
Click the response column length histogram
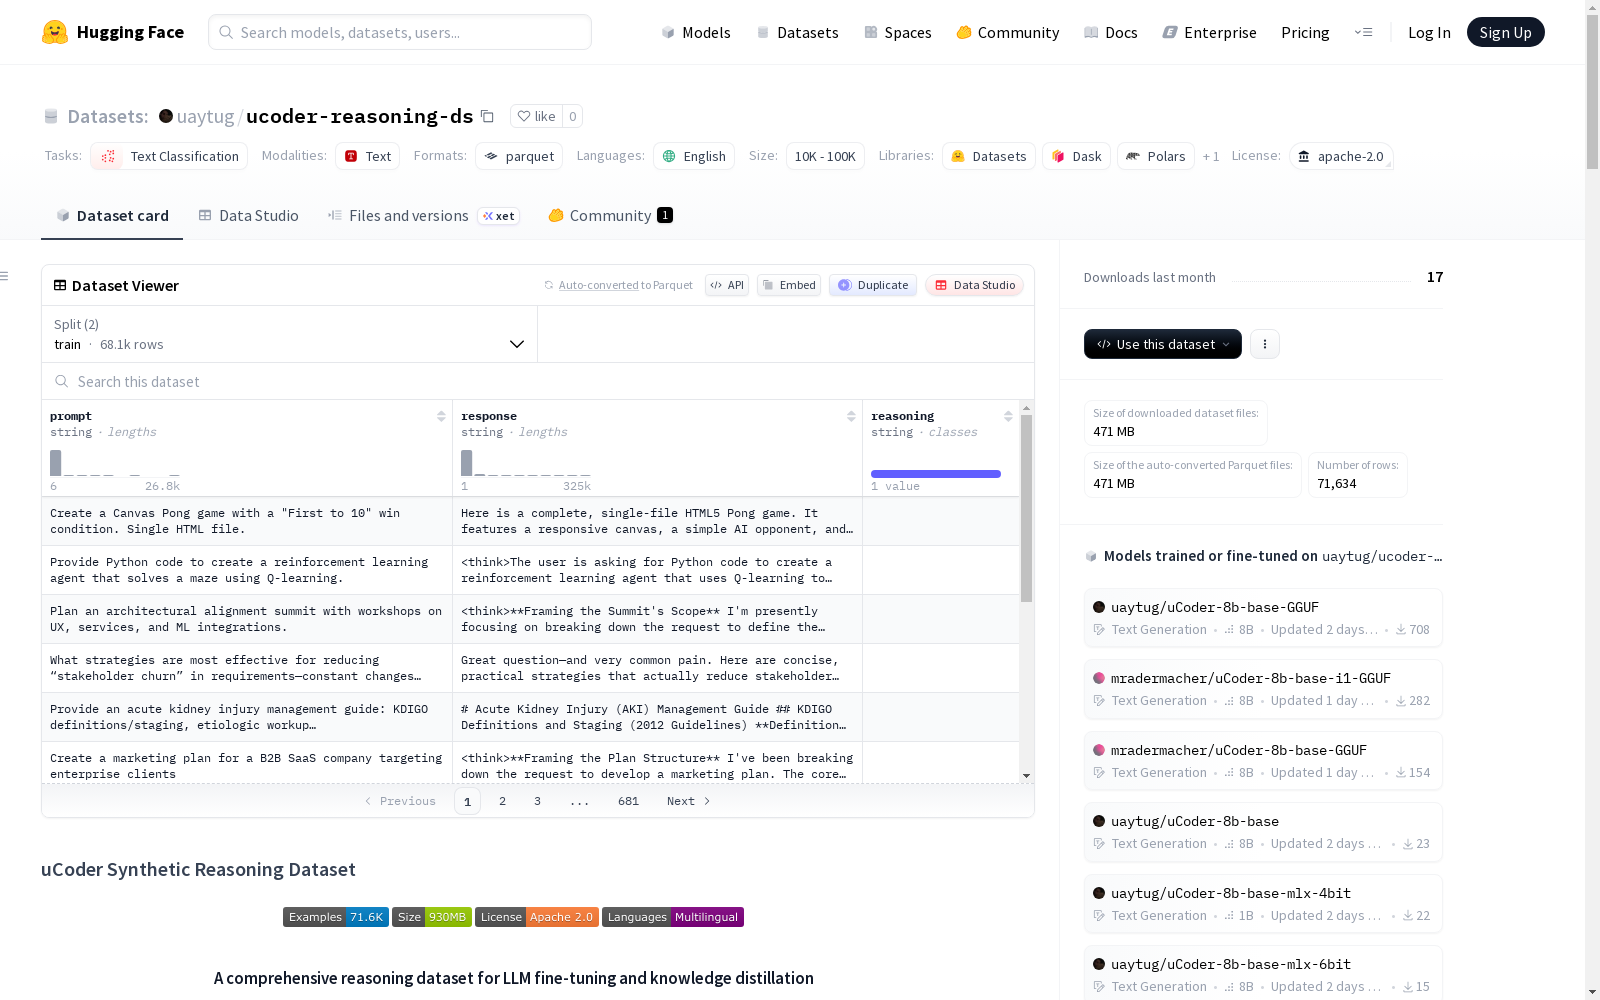click(x=526, y=463)
